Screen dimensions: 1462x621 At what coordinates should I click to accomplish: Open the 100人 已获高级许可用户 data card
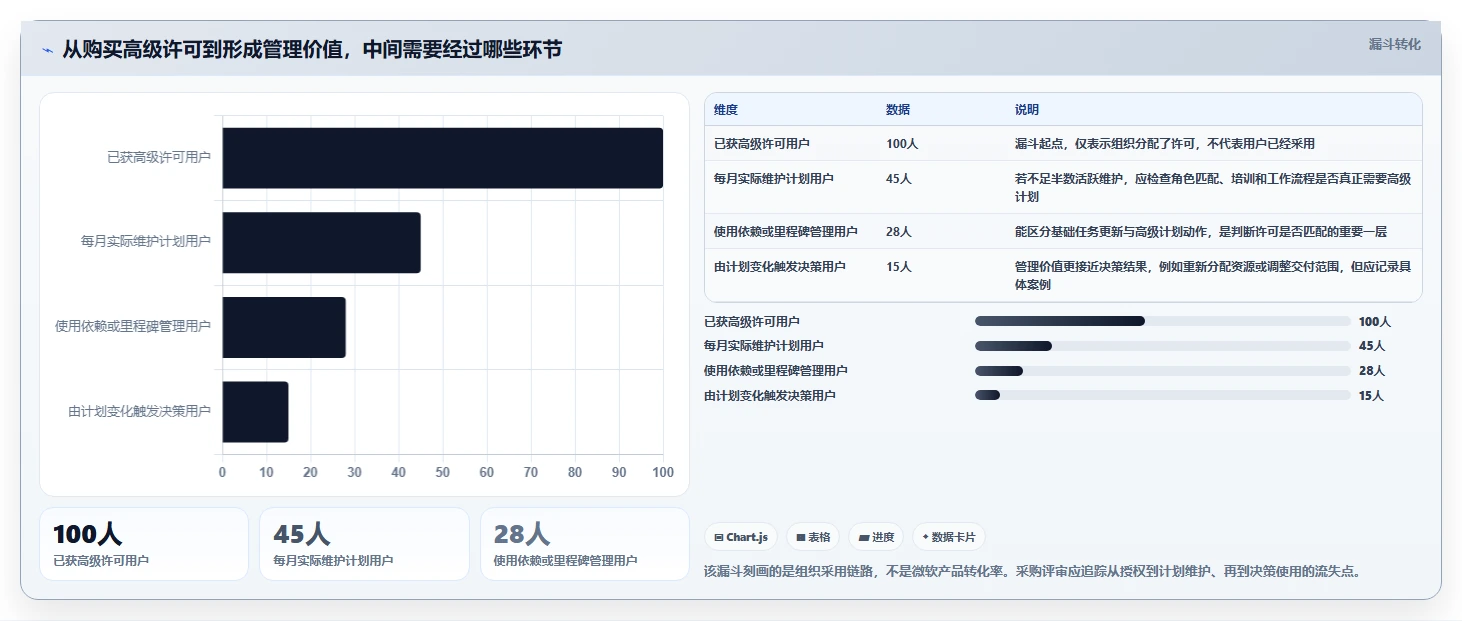(144, 544)
